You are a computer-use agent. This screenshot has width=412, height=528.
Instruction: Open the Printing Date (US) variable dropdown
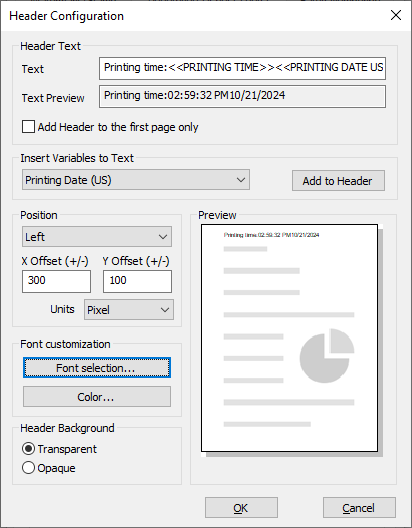pyautogui.click(x=136, y=180)
